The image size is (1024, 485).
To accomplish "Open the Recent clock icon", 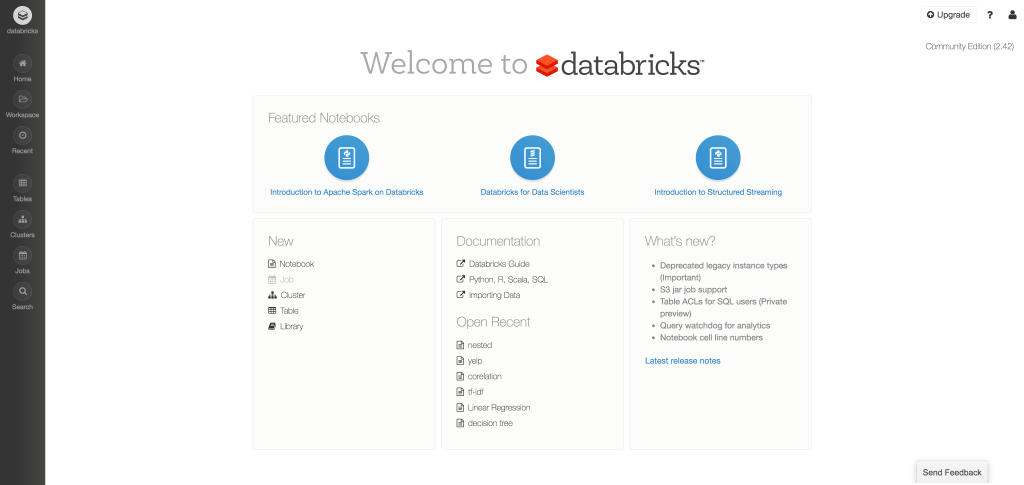I will click(x=22, y=135).
